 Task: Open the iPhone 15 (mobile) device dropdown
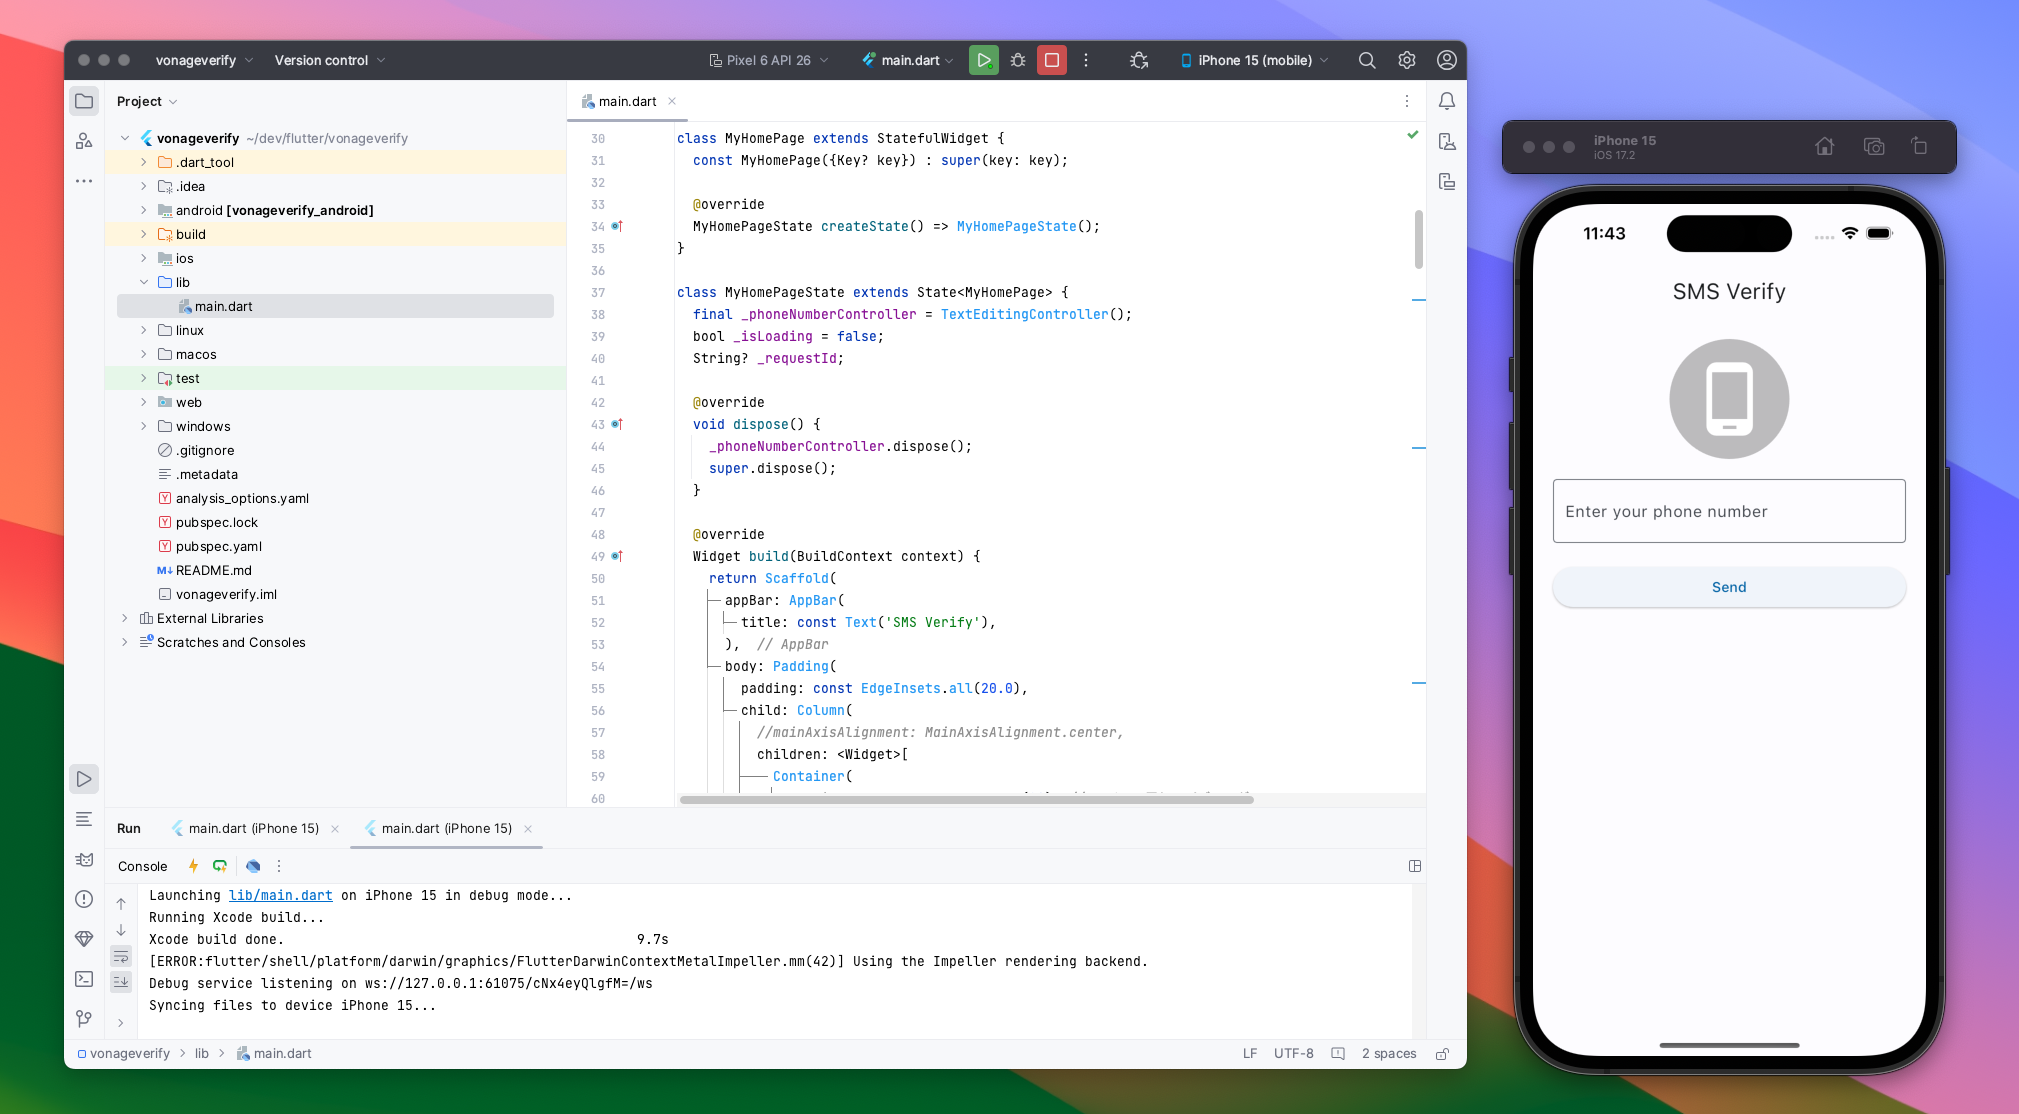pyautogui.click(x=1255, y=60)
